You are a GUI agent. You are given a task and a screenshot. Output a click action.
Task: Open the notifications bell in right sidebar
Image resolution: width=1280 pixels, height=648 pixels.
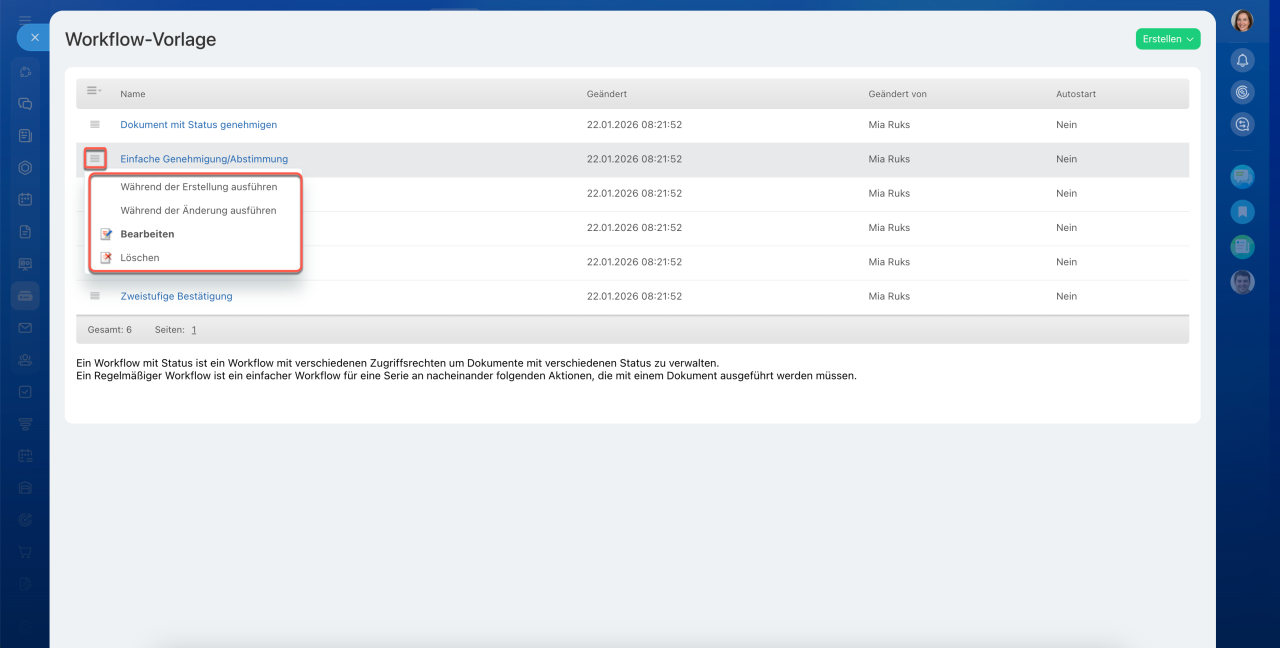pos(1242,60)
